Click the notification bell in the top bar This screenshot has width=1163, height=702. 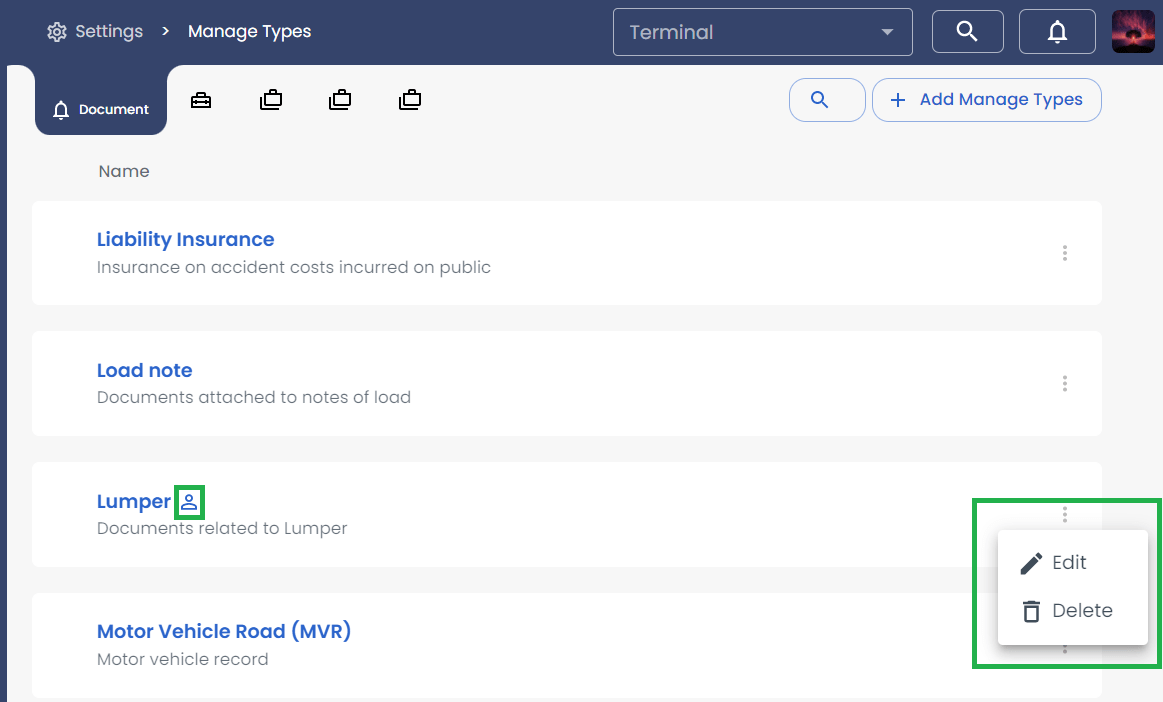1057,31
